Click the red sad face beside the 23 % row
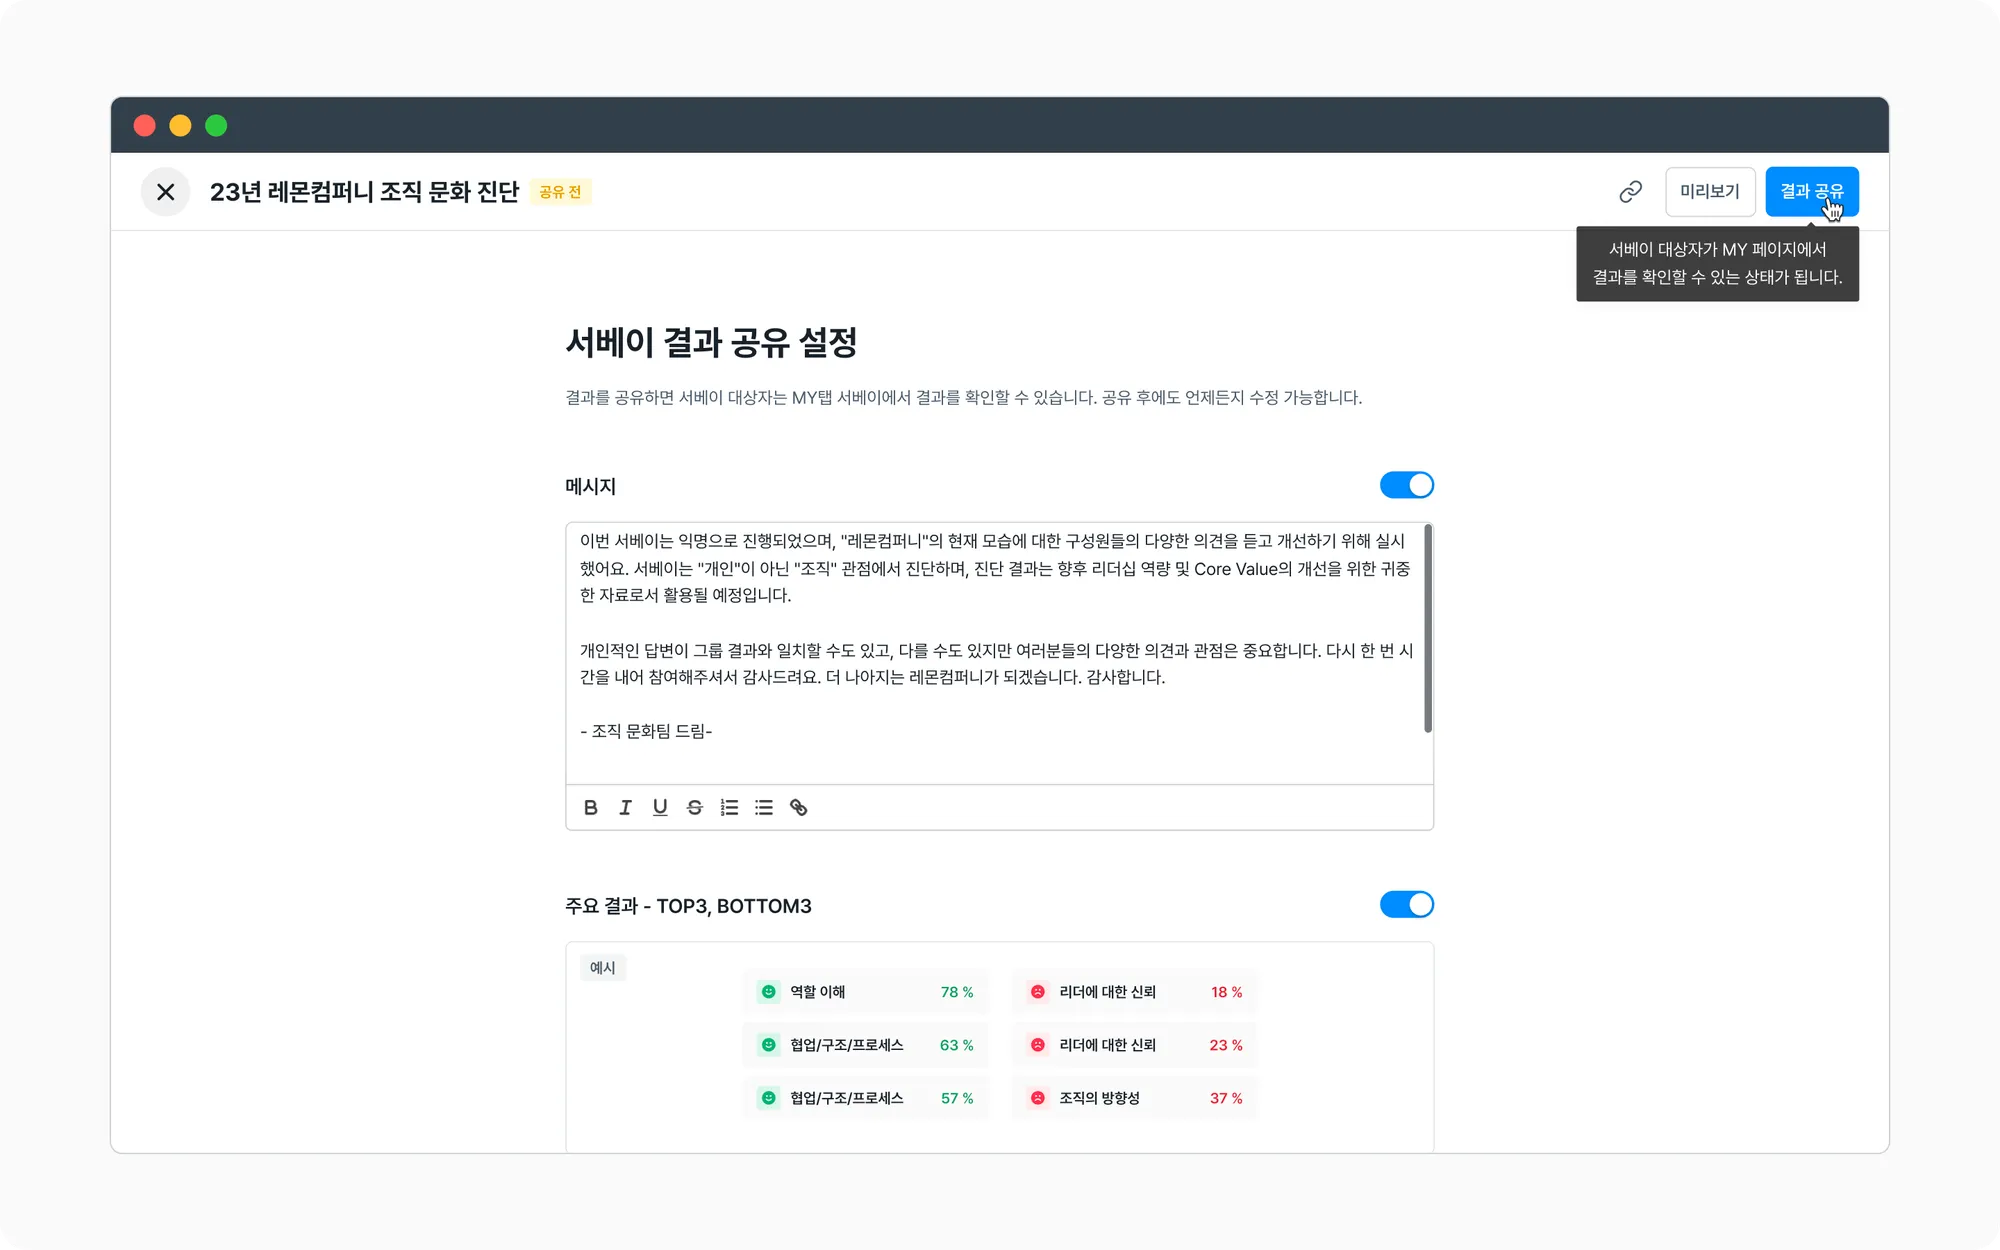The height and width of the screenshot is (1250, 2000). tap(1038, 1045)
